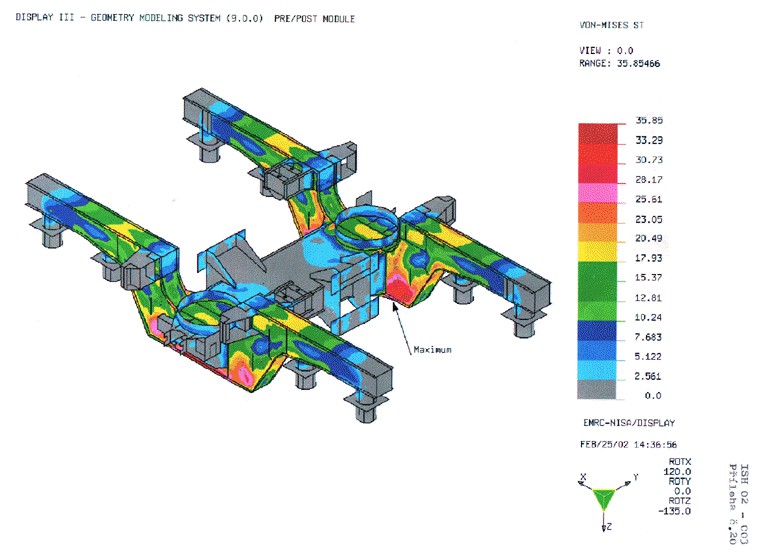The image size is (780, 559).
Task: Choose the green 12.81 legend band
Action: click(x=597, y=291)
